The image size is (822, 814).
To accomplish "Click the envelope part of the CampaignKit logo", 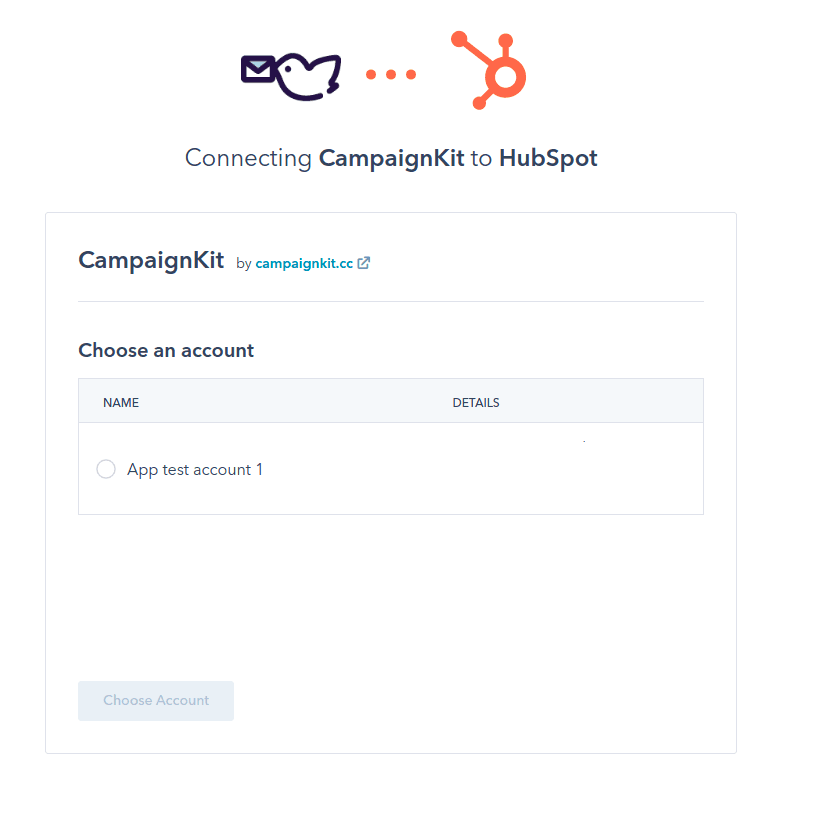I will click(259, 70).
